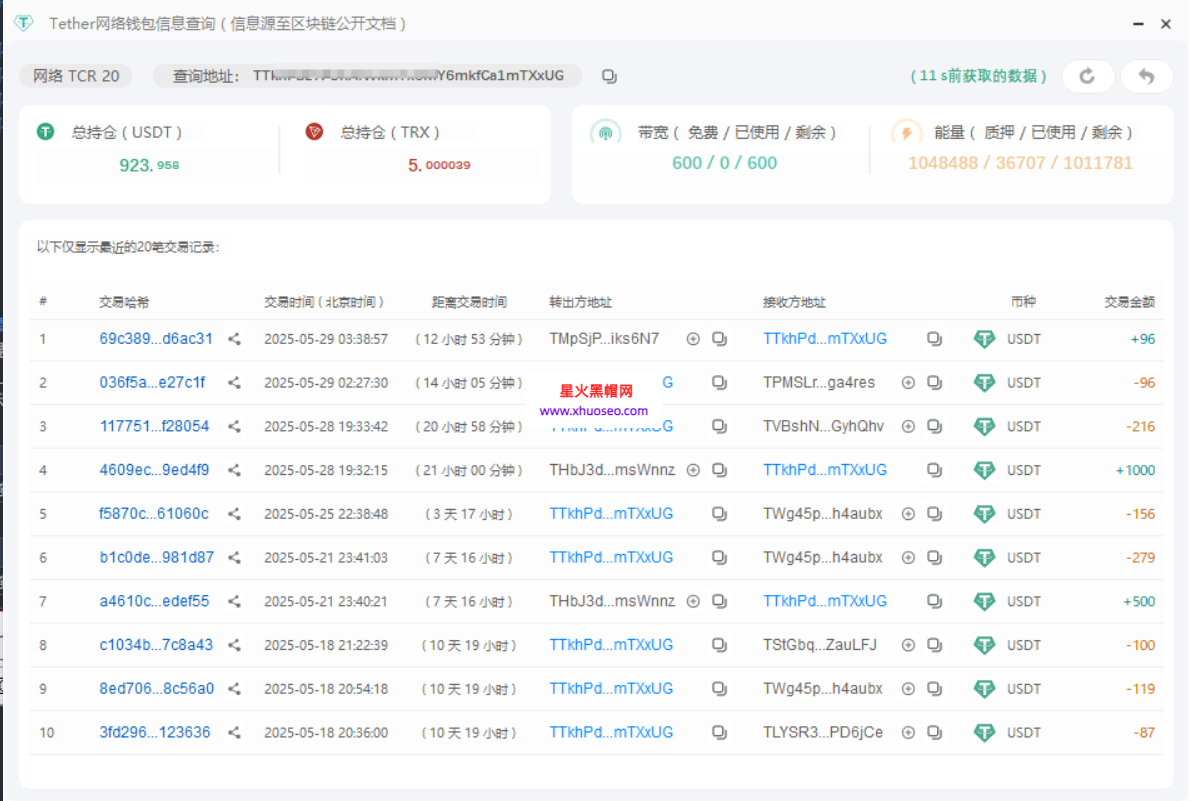Click the 交易金额 column header
Screen dimensions: 1189x801
pyautogui.click(x=1130, y=302)
